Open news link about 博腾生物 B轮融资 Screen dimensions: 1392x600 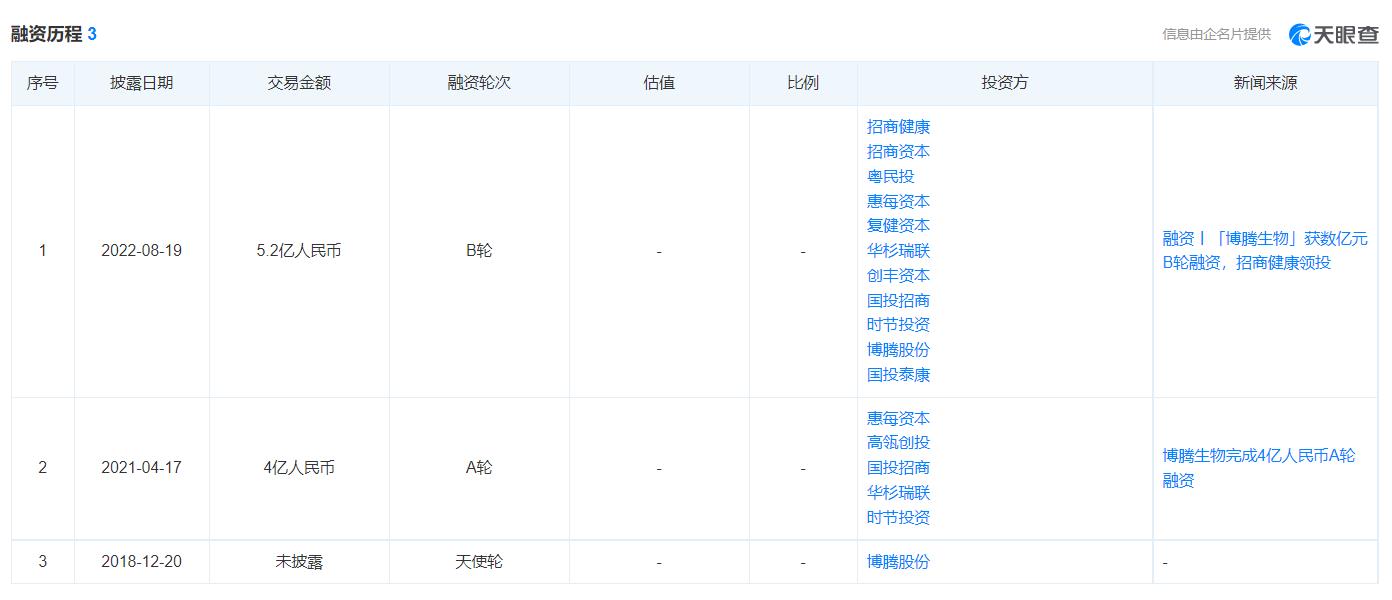coord(1265,251)
